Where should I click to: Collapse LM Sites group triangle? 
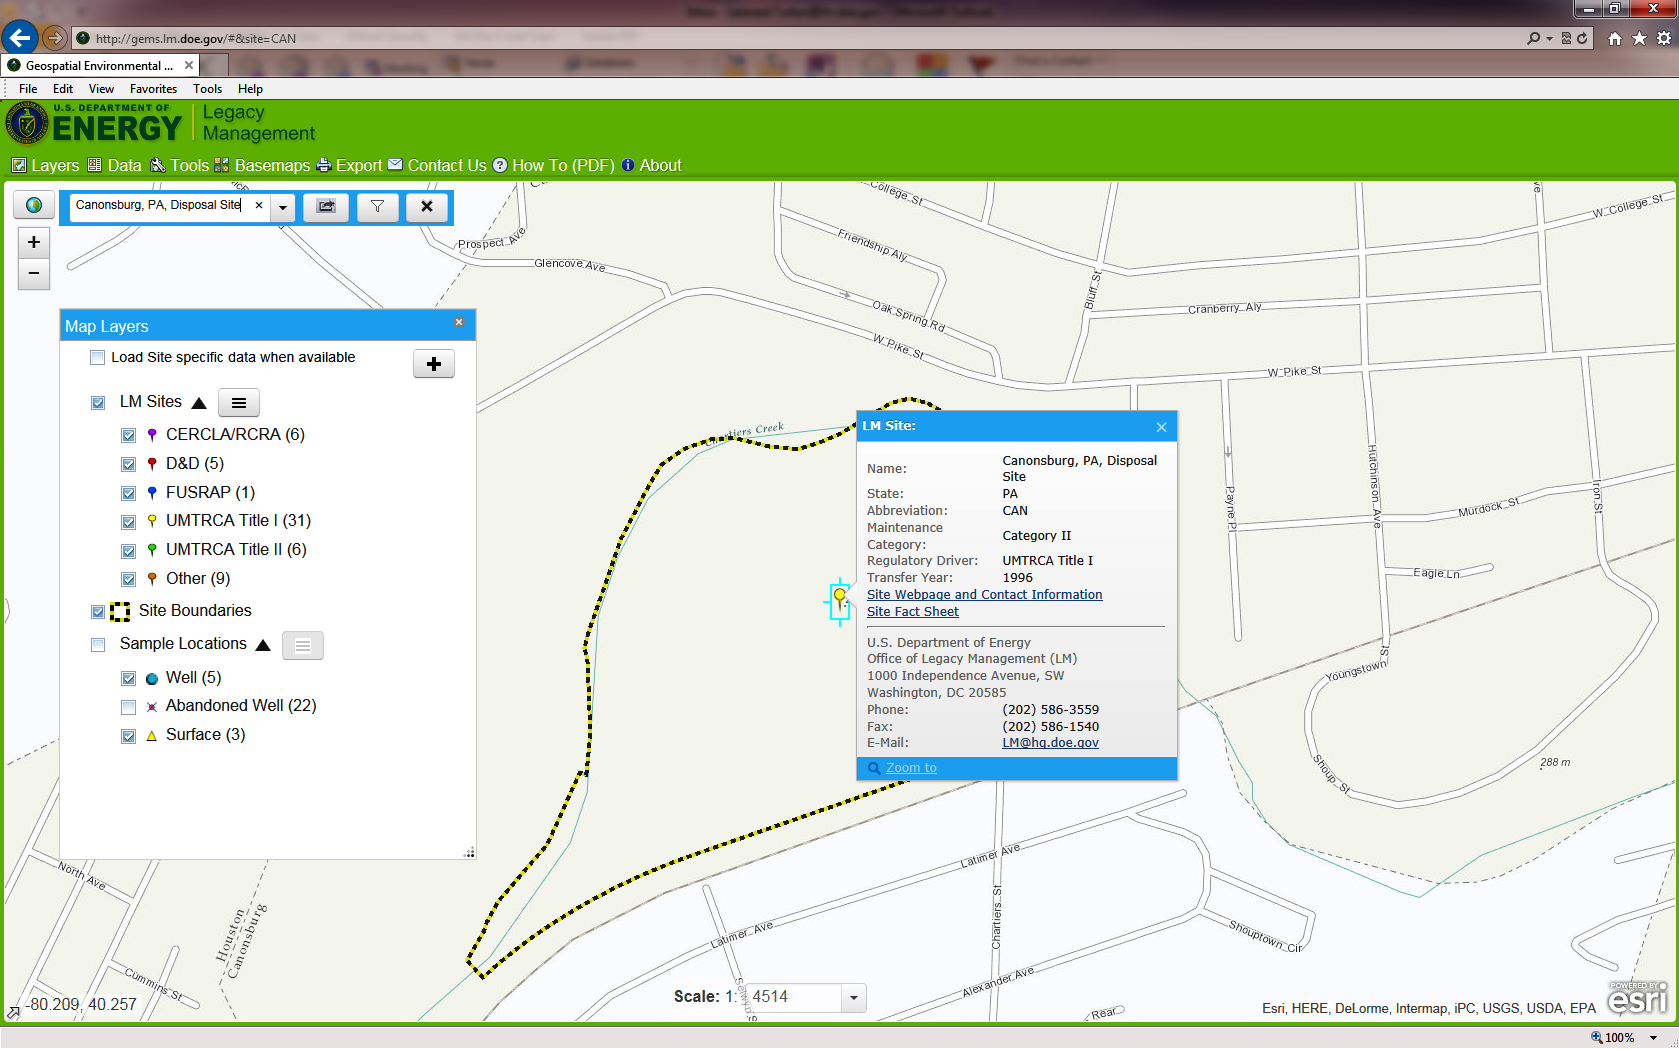coord(199,403)
